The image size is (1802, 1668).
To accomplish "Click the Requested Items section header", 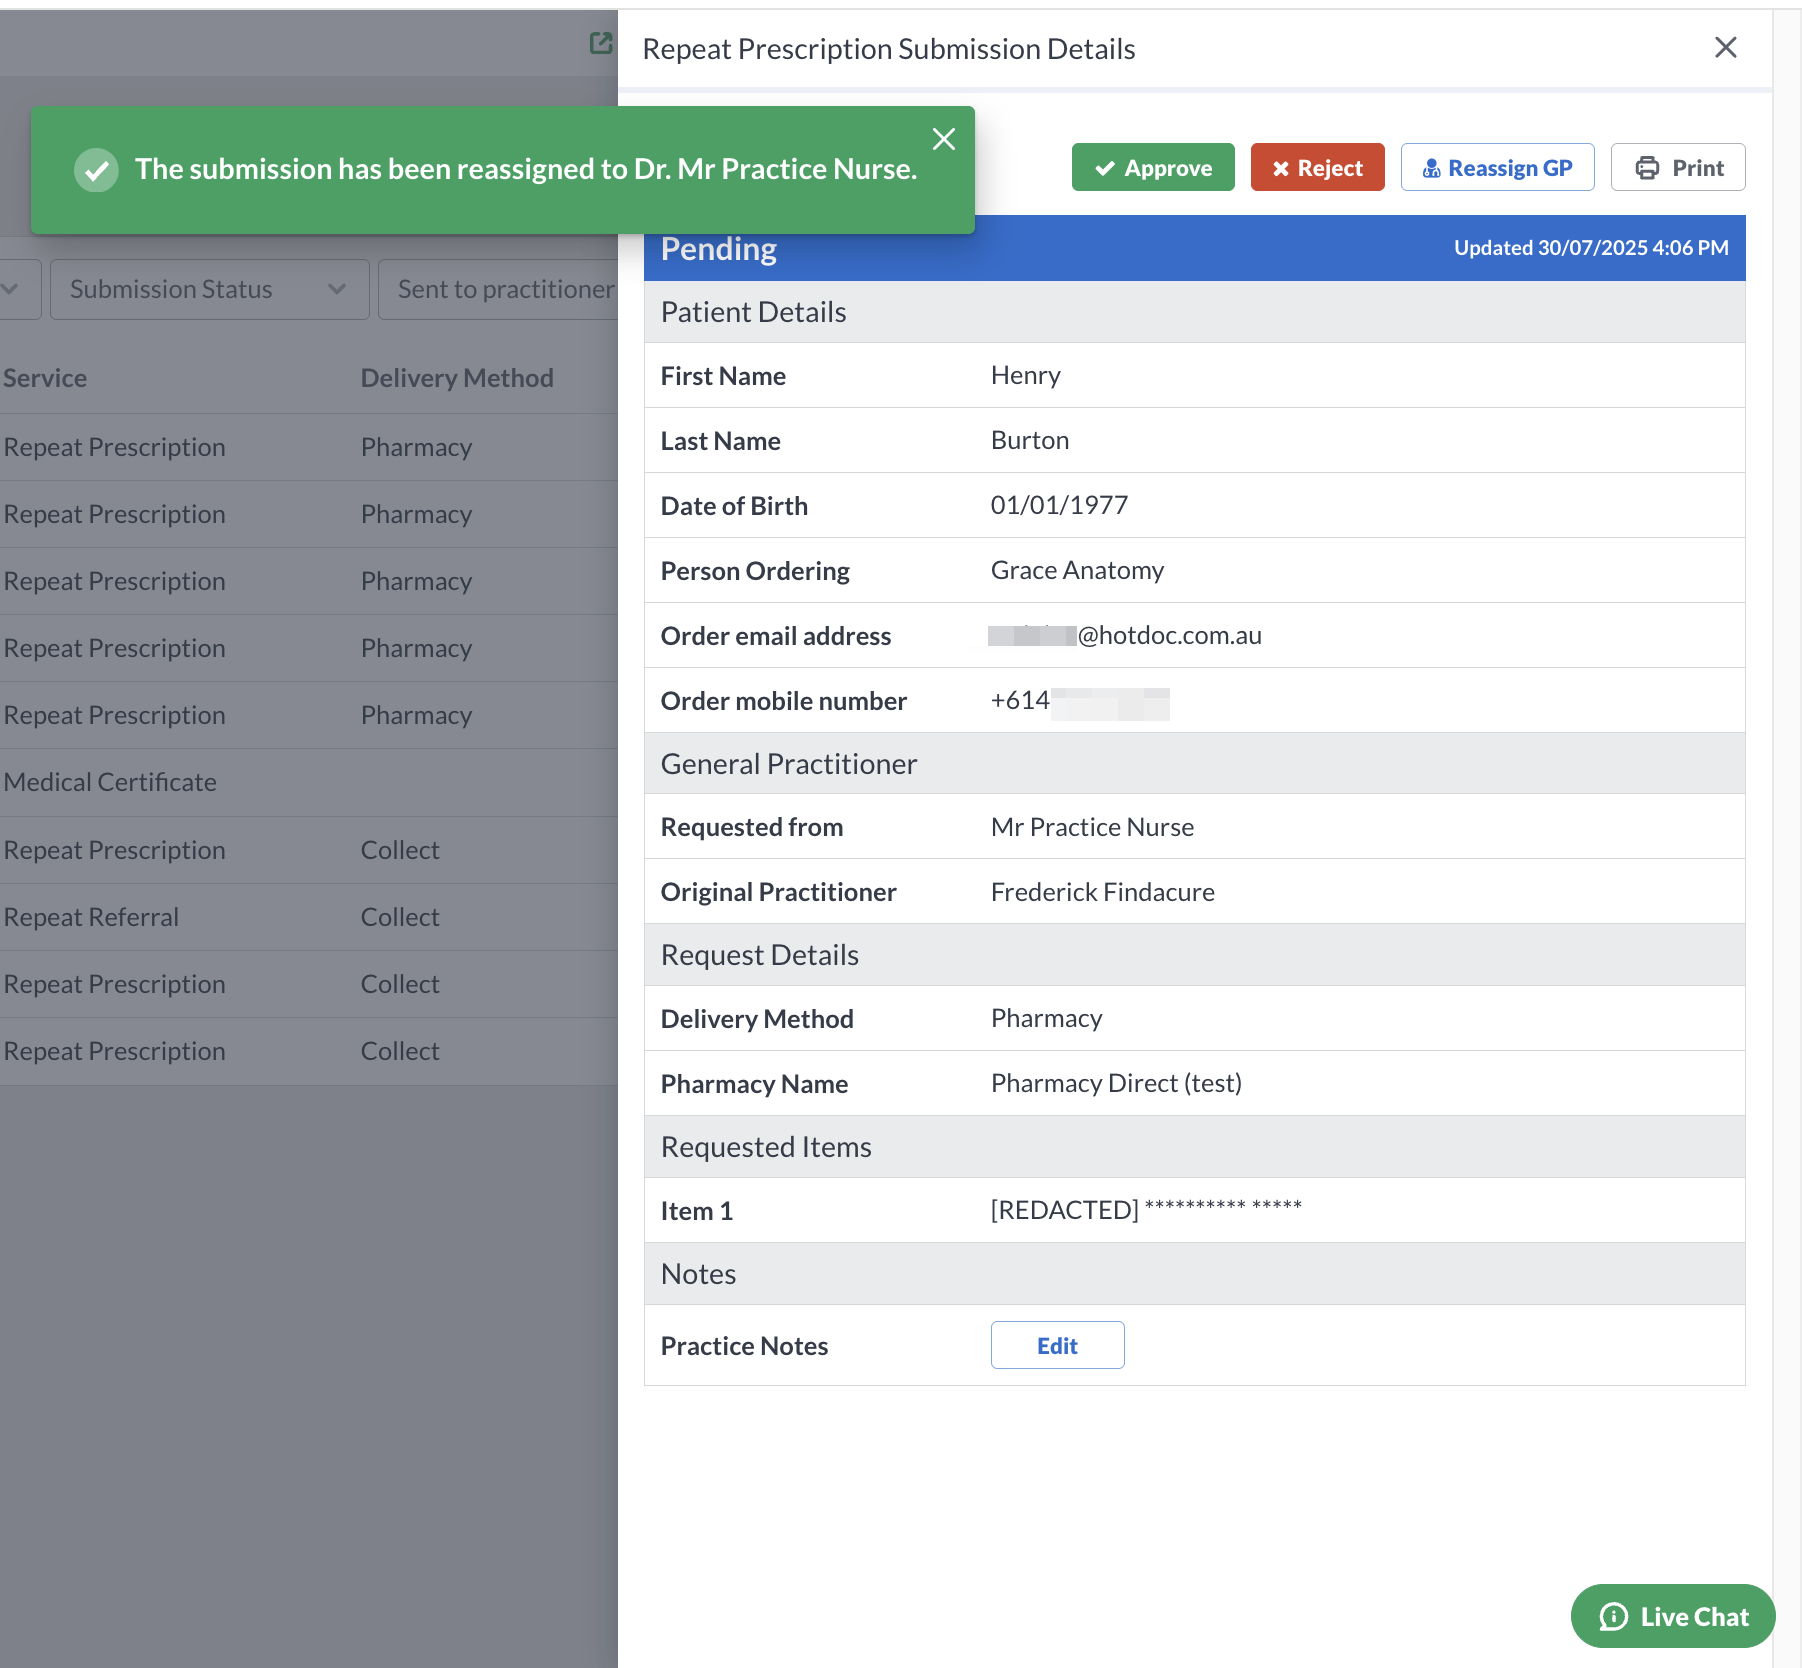I will coord(1195,1147).
